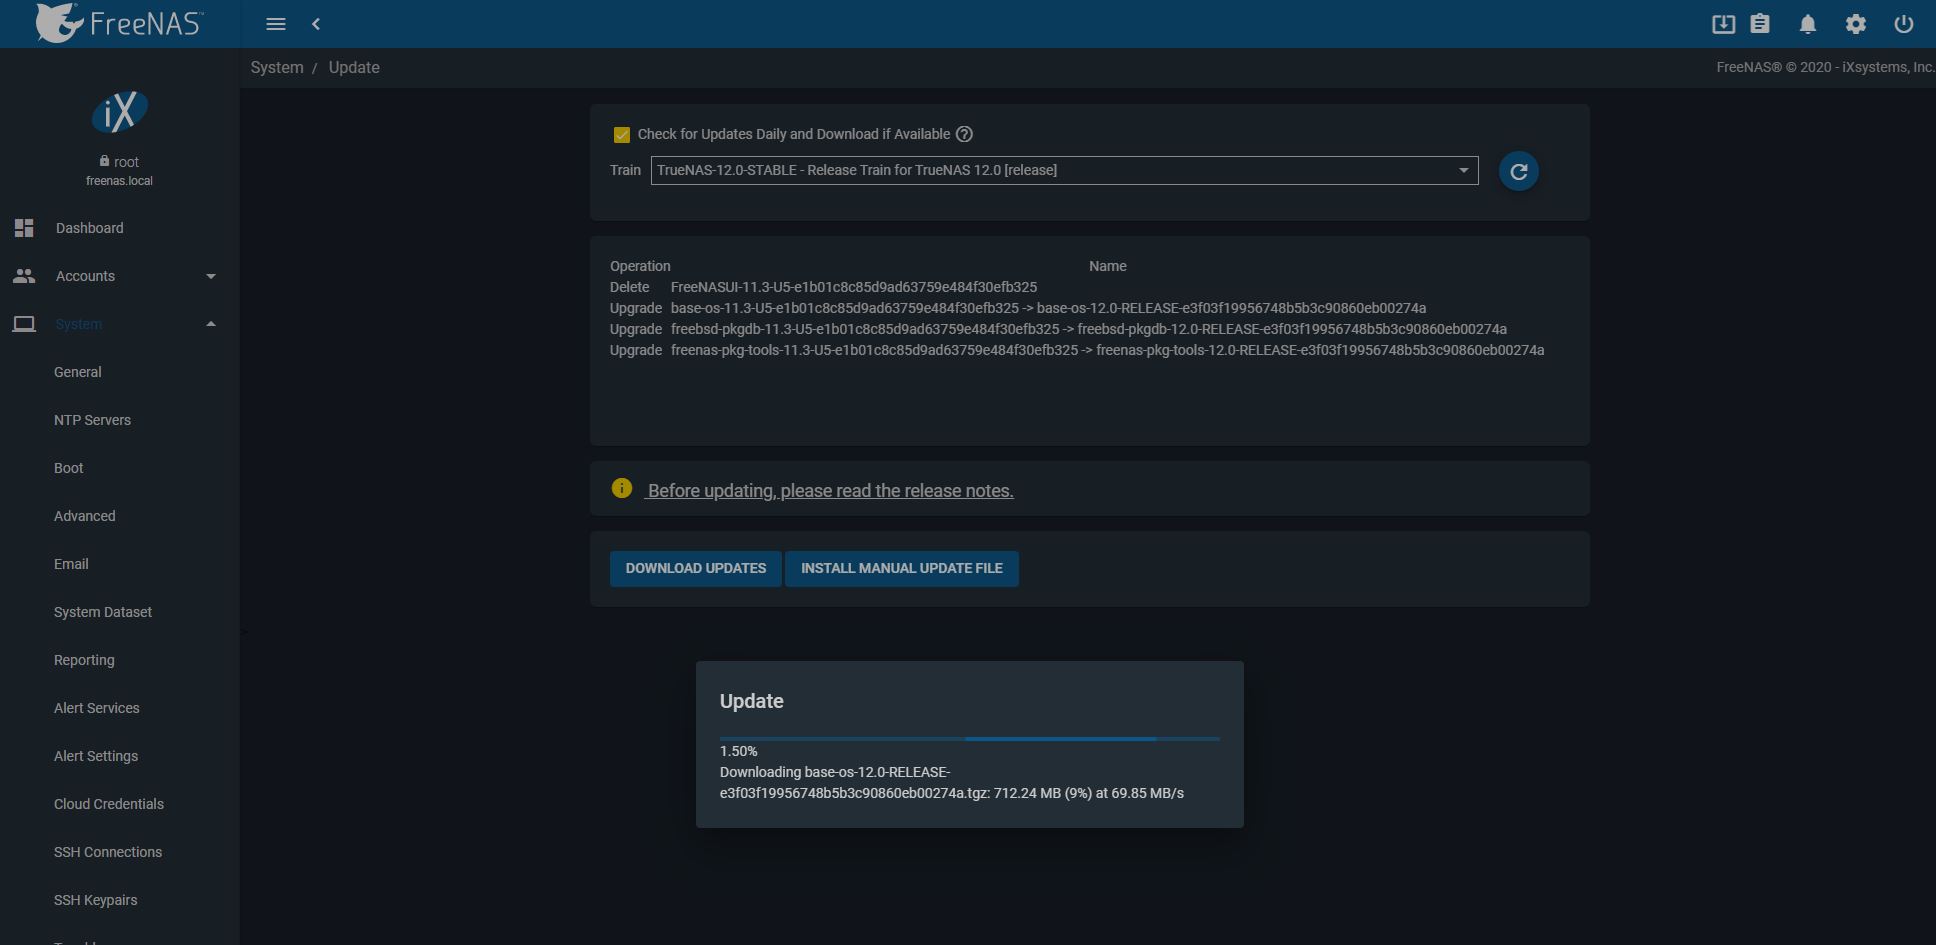The width and height of the screenshot is (1936, 945).
Task: Open the TrueCommand download status icon
Action: click(x=1723, y=24)
